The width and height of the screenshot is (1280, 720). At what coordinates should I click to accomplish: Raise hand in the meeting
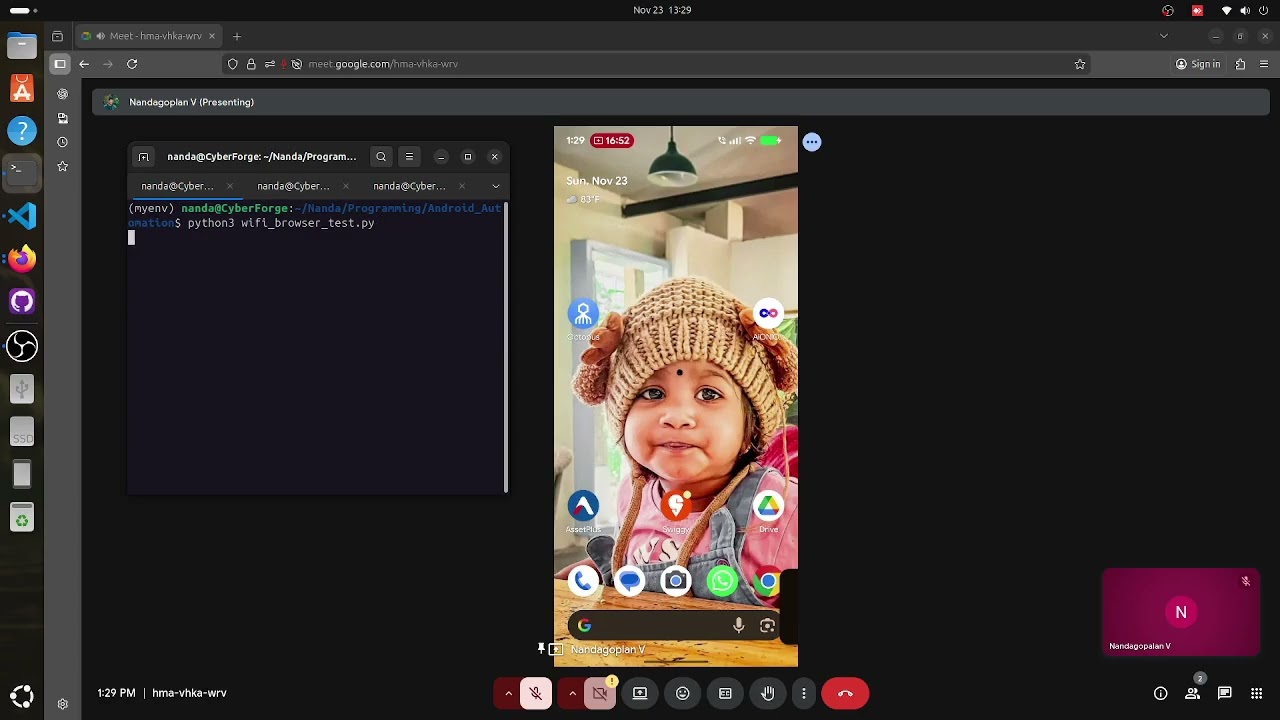tap(768, 693)
